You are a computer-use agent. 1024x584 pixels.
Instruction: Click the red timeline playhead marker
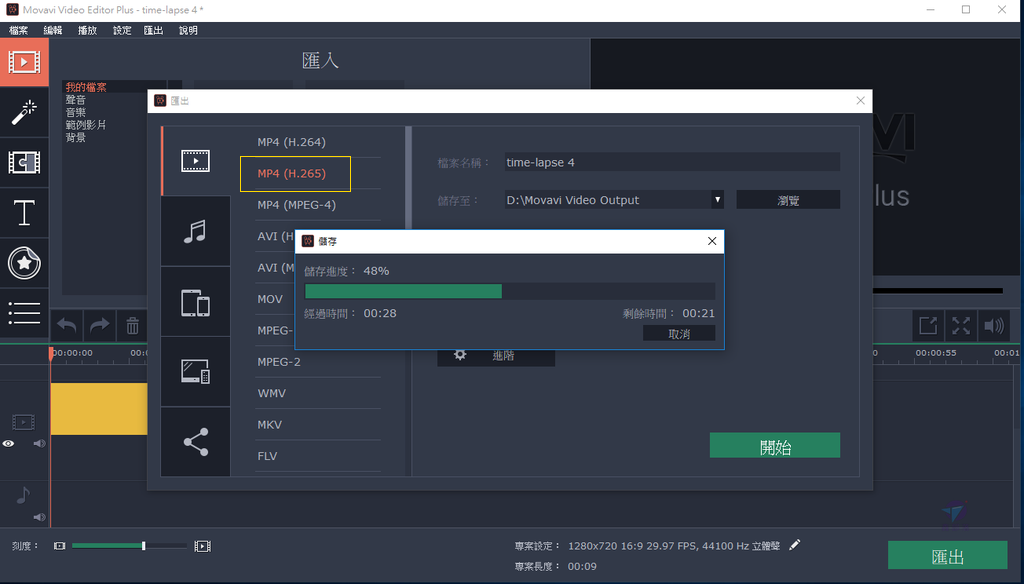51,353
